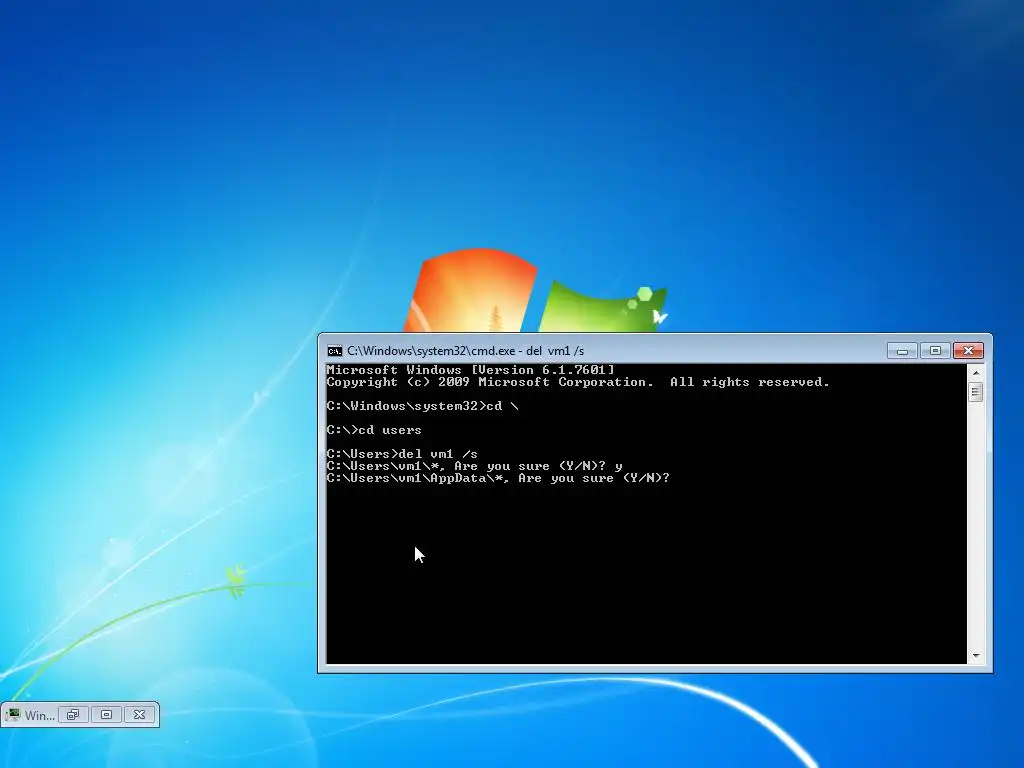Click the scrollbar up arrow in cmd
Viewport: 1024px width, 768px height.
[976, 372]
